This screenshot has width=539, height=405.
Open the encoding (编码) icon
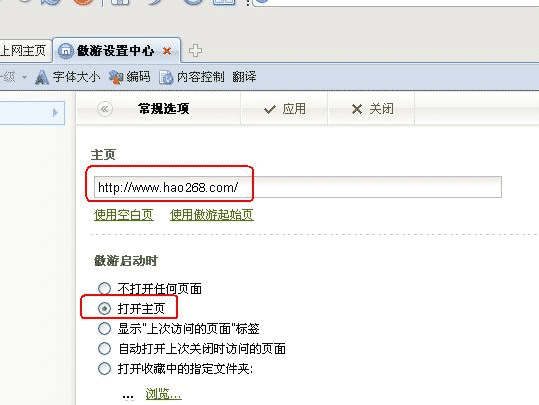click(116, 77)
